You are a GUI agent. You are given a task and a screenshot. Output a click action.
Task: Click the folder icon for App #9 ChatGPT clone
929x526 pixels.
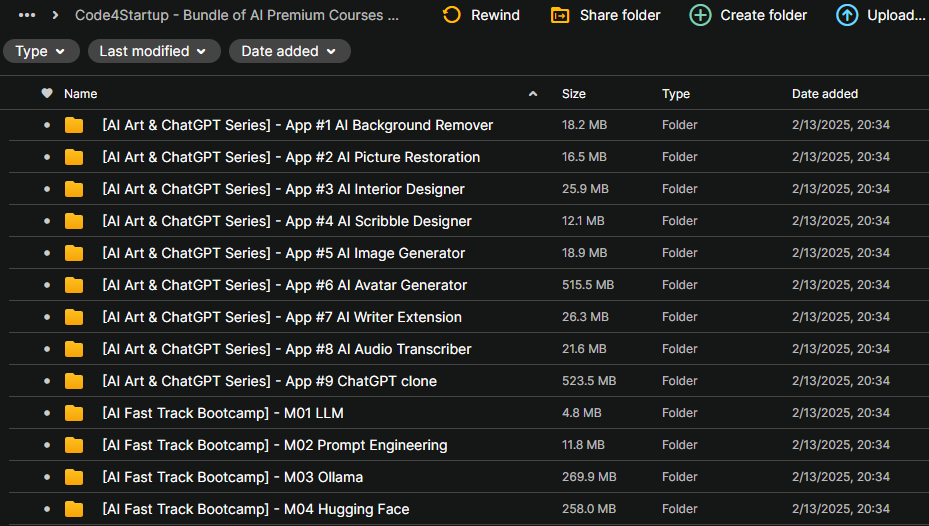74,381
